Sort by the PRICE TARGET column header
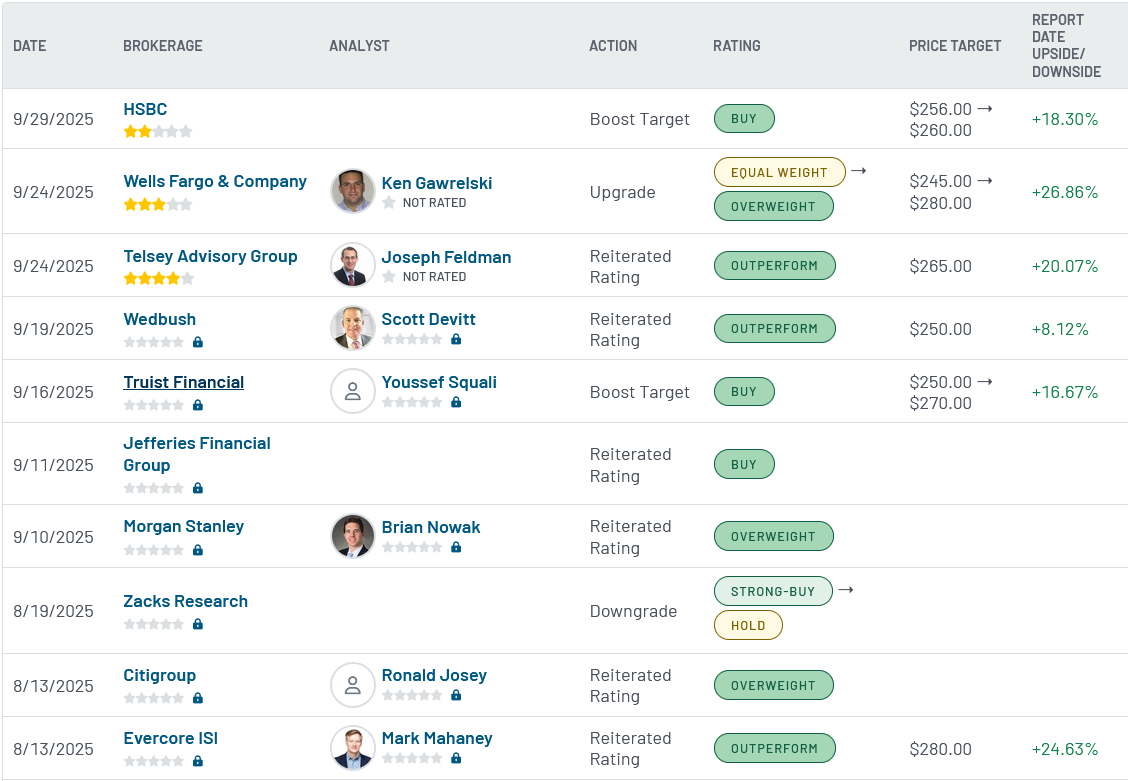 click(955, 46)
